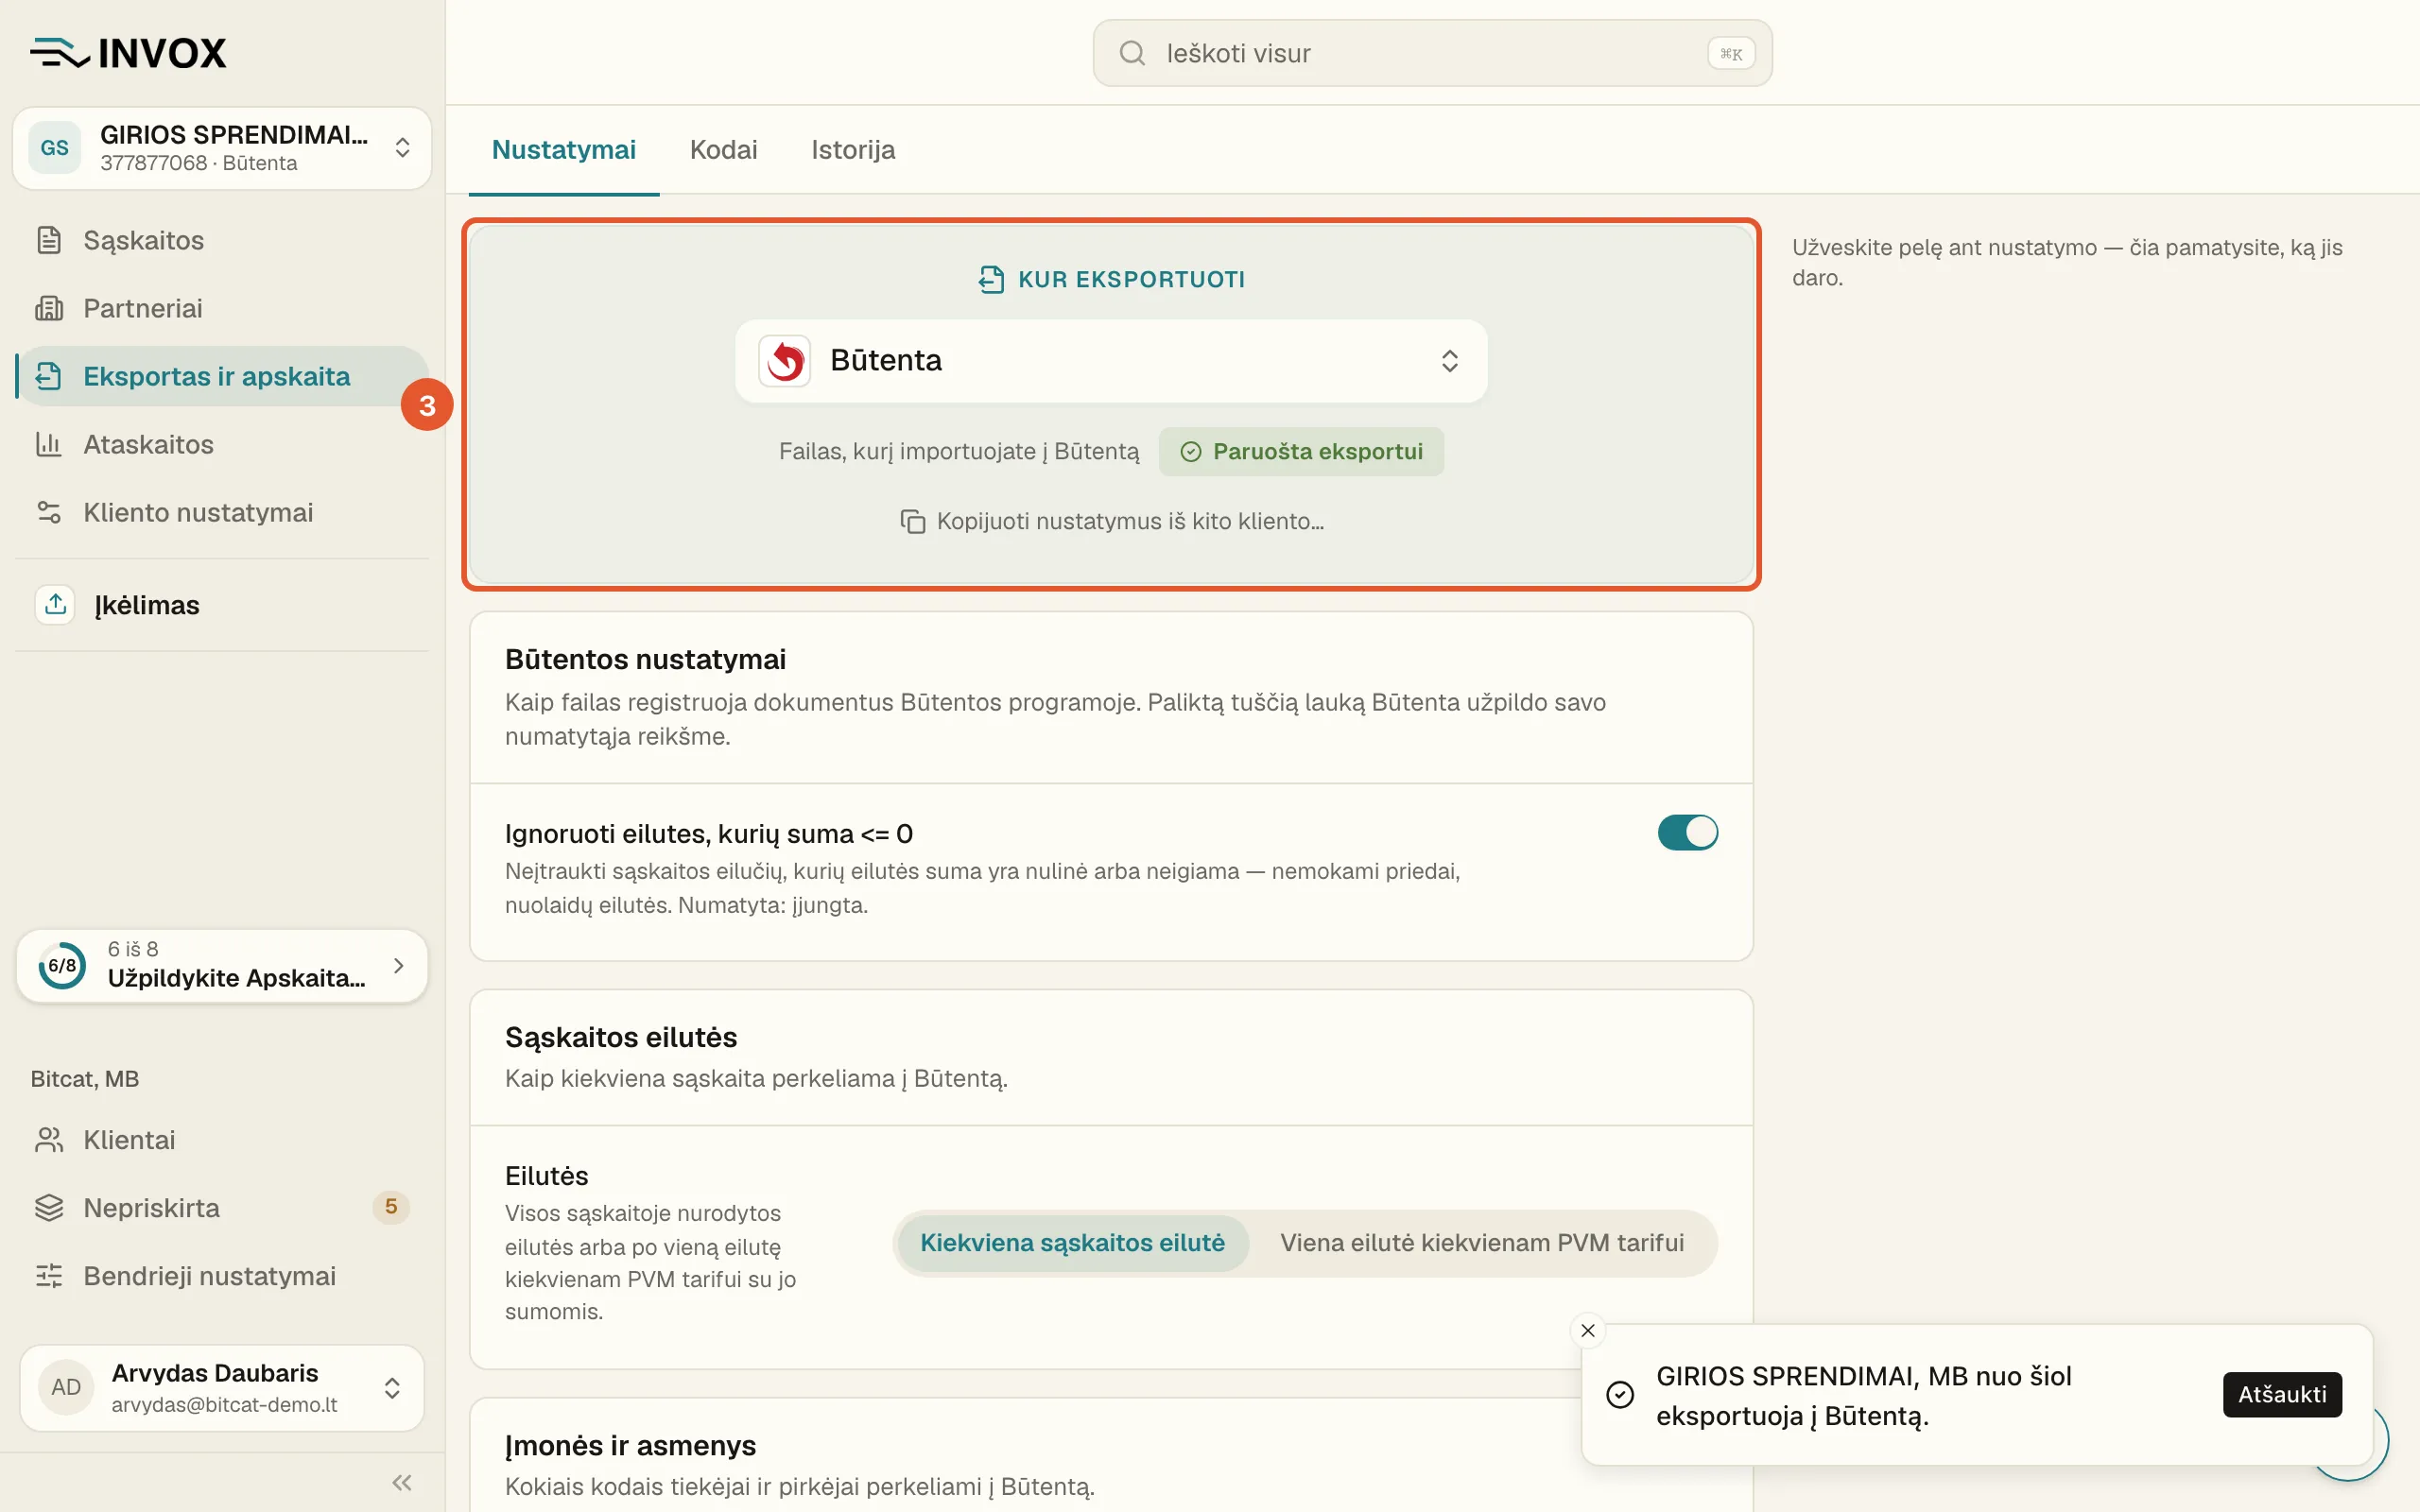Click the Nepriskirta count badge 5
The image size is (2420, 1512).
(391, 1207)
